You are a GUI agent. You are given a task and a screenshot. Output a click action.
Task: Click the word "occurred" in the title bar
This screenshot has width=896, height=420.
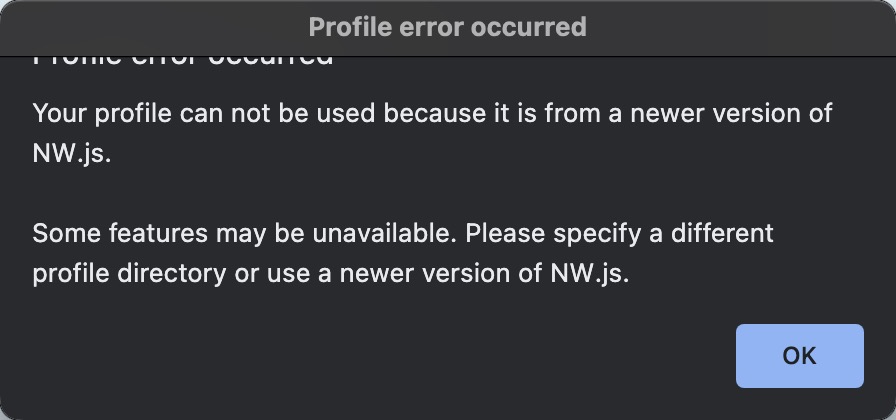535,27
